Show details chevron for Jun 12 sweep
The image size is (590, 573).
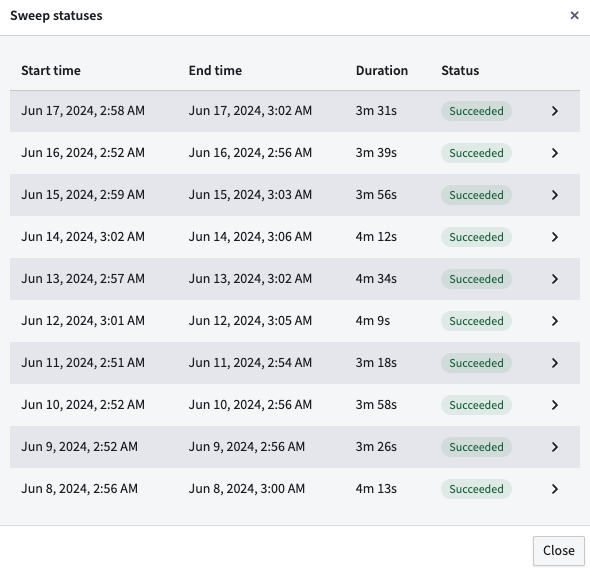coord(555,321)
